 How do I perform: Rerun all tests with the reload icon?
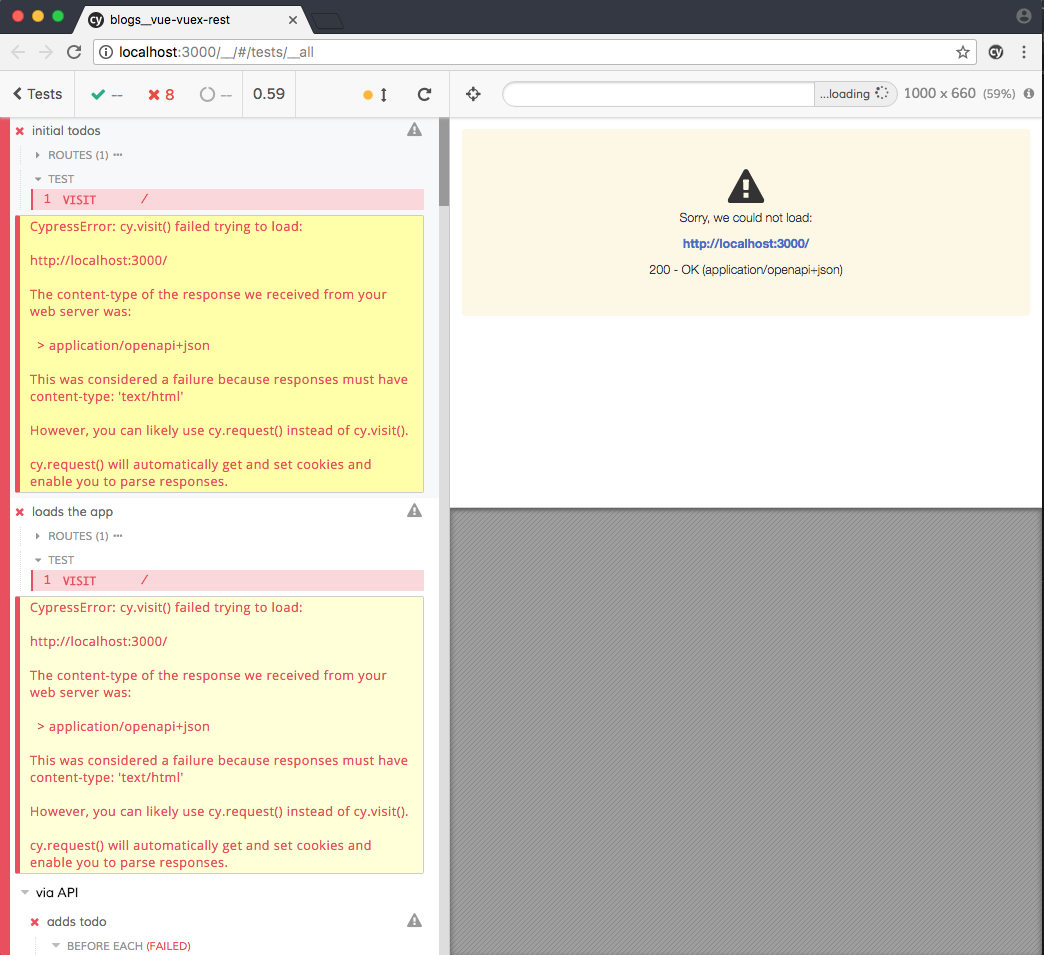click(x=424, y=95)
